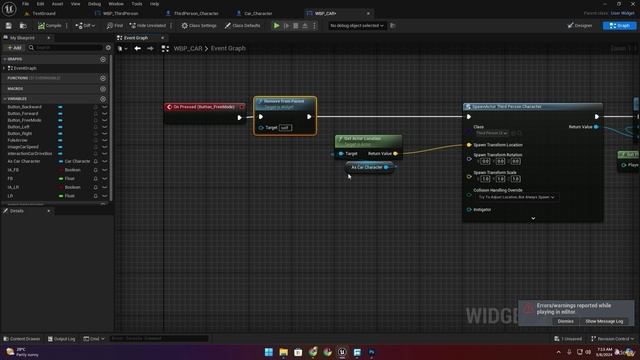
Task: Switch to the WBP_ThirdPerson tab
Action: [x=120, y=13]
